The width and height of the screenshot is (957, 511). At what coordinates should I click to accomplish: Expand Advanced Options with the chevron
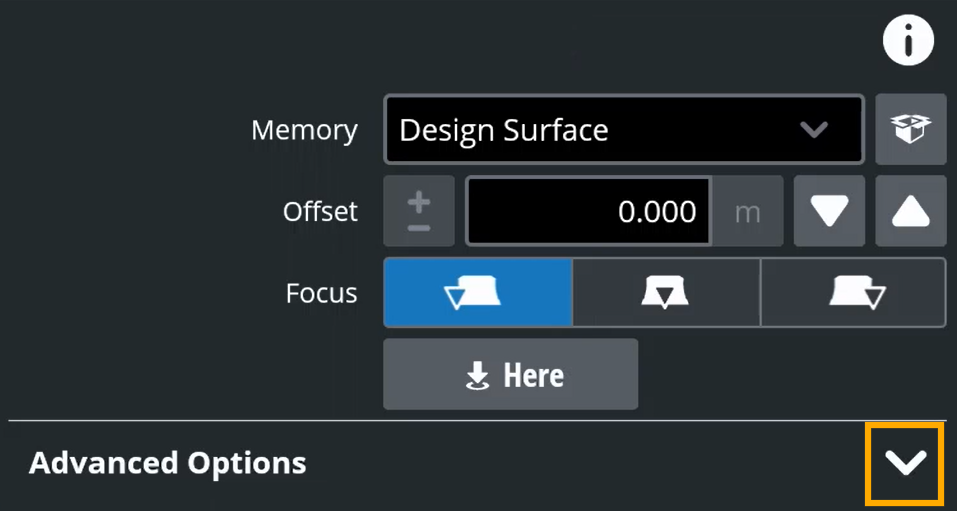coord(906,464)
